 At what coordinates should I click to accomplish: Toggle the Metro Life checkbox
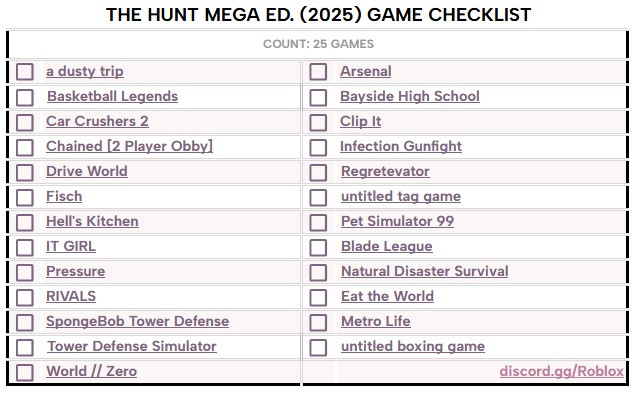pos(318,322)
